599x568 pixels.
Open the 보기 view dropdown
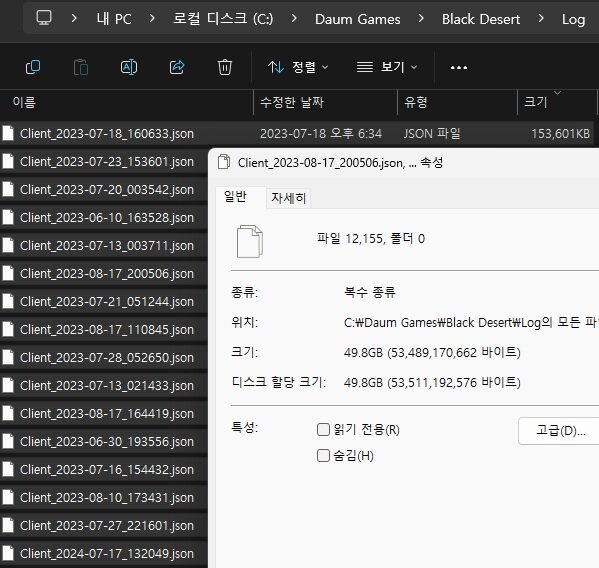(x=387, y=68)
